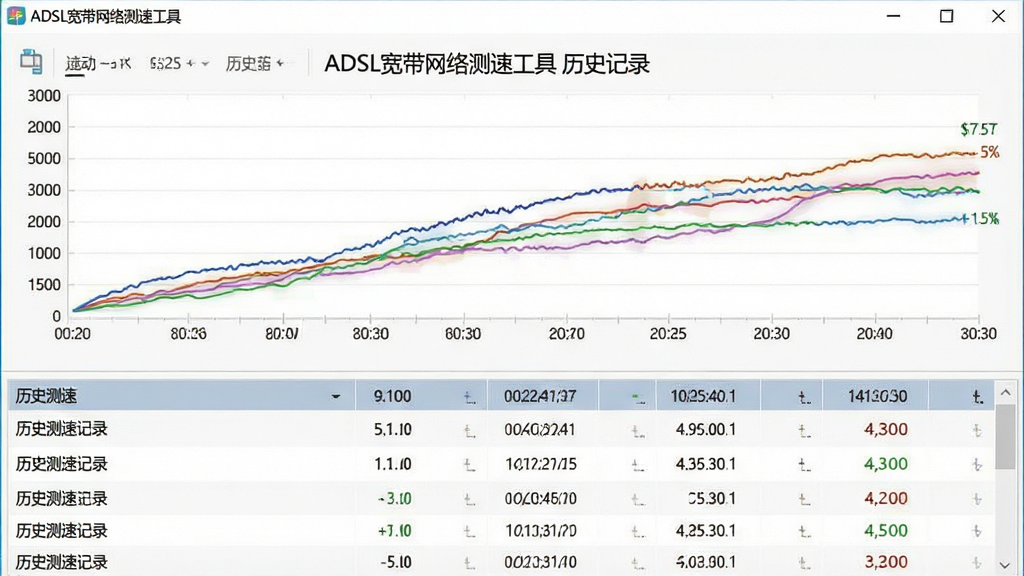Click the header icon right of 10:25:40.1
This screenshot has height=576, width=1024.
(804, 397)
